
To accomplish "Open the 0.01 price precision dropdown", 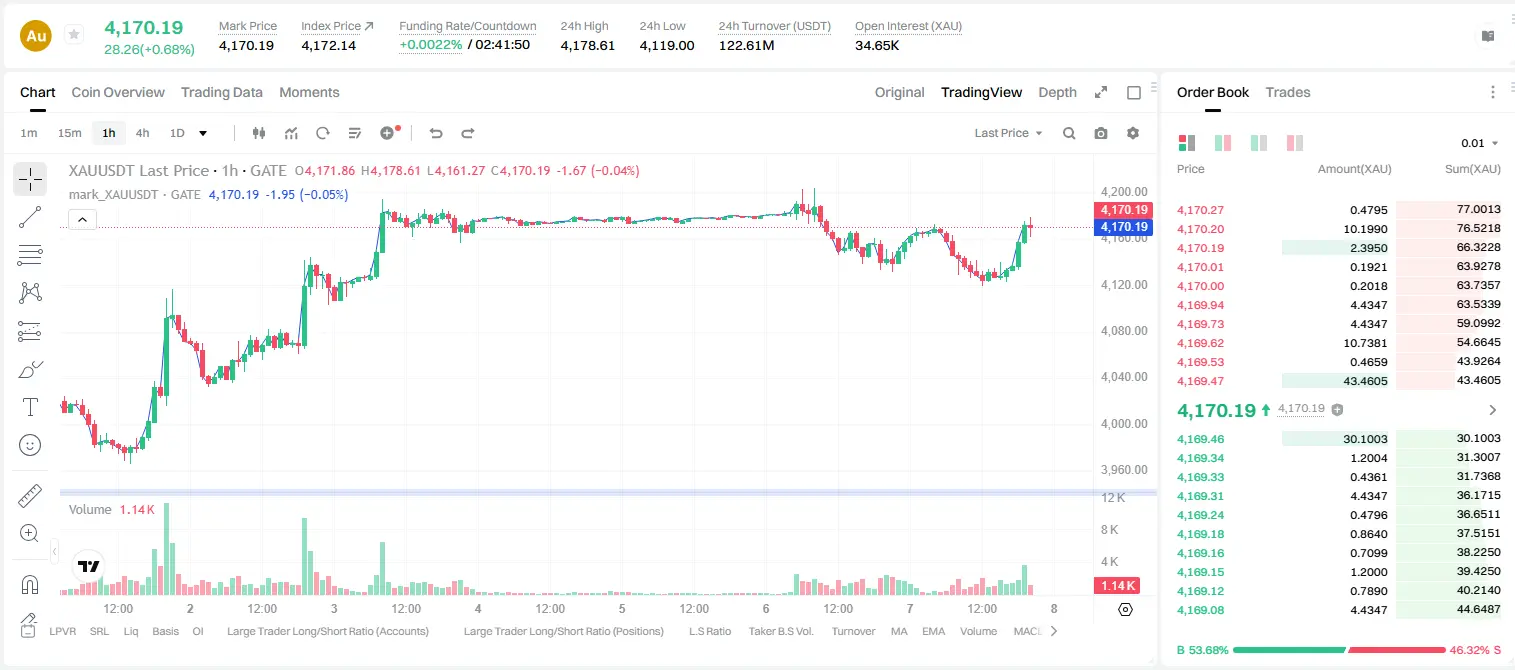I will point(1480,143).
